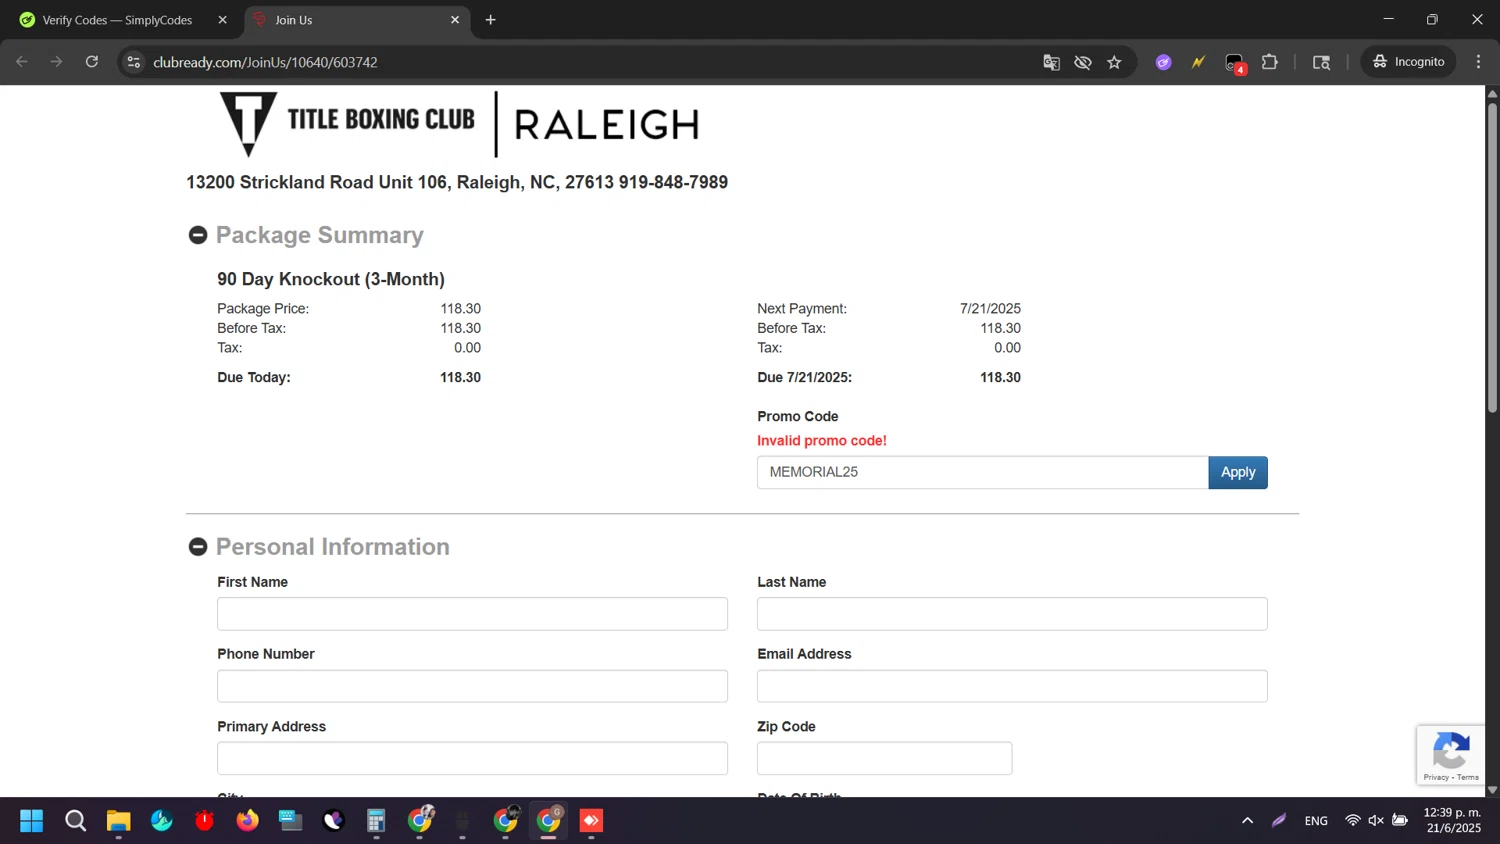The height and width of the screenshot is (844, 1500).
Task: Click the 'Due Today:' label
Action: 254,378
